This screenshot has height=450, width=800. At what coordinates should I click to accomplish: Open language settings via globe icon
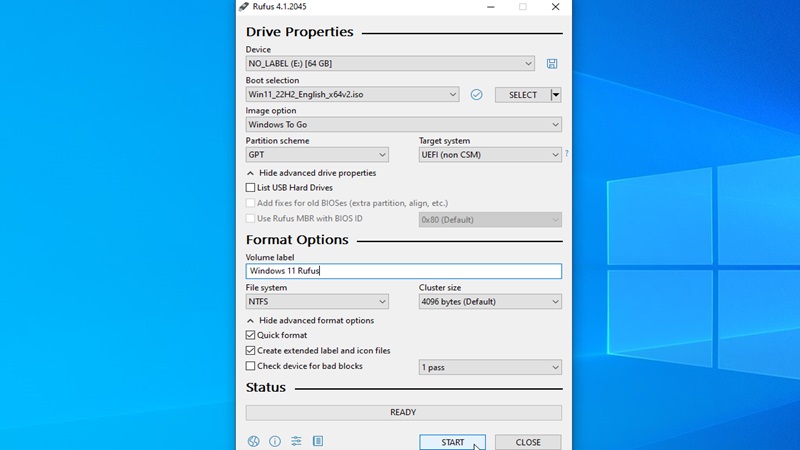click(x=253, y=441)
